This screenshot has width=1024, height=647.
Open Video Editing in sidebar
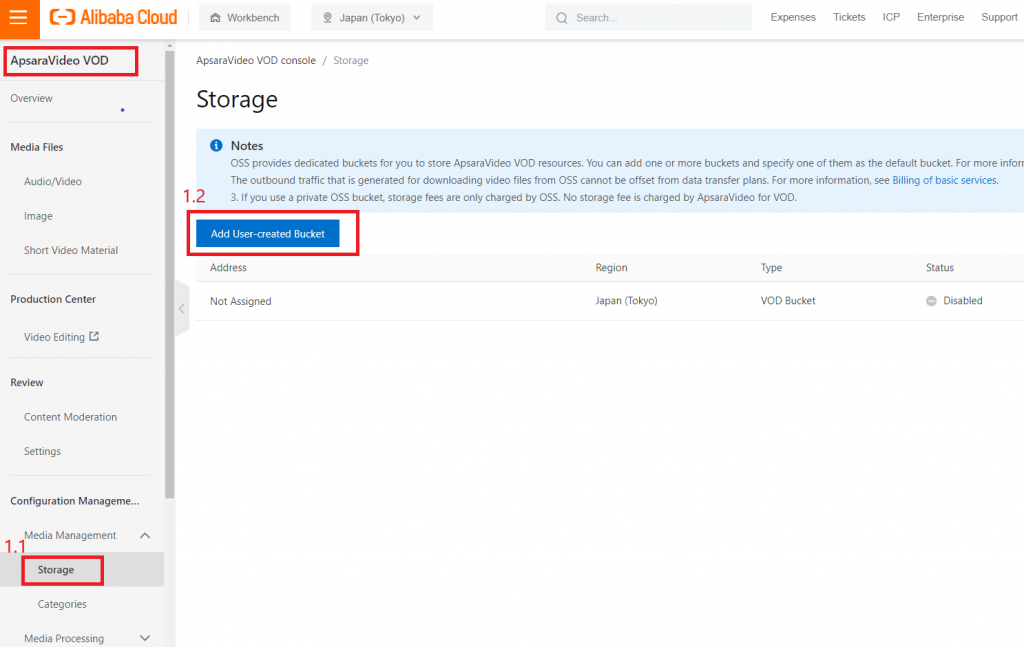click(54, 337)
